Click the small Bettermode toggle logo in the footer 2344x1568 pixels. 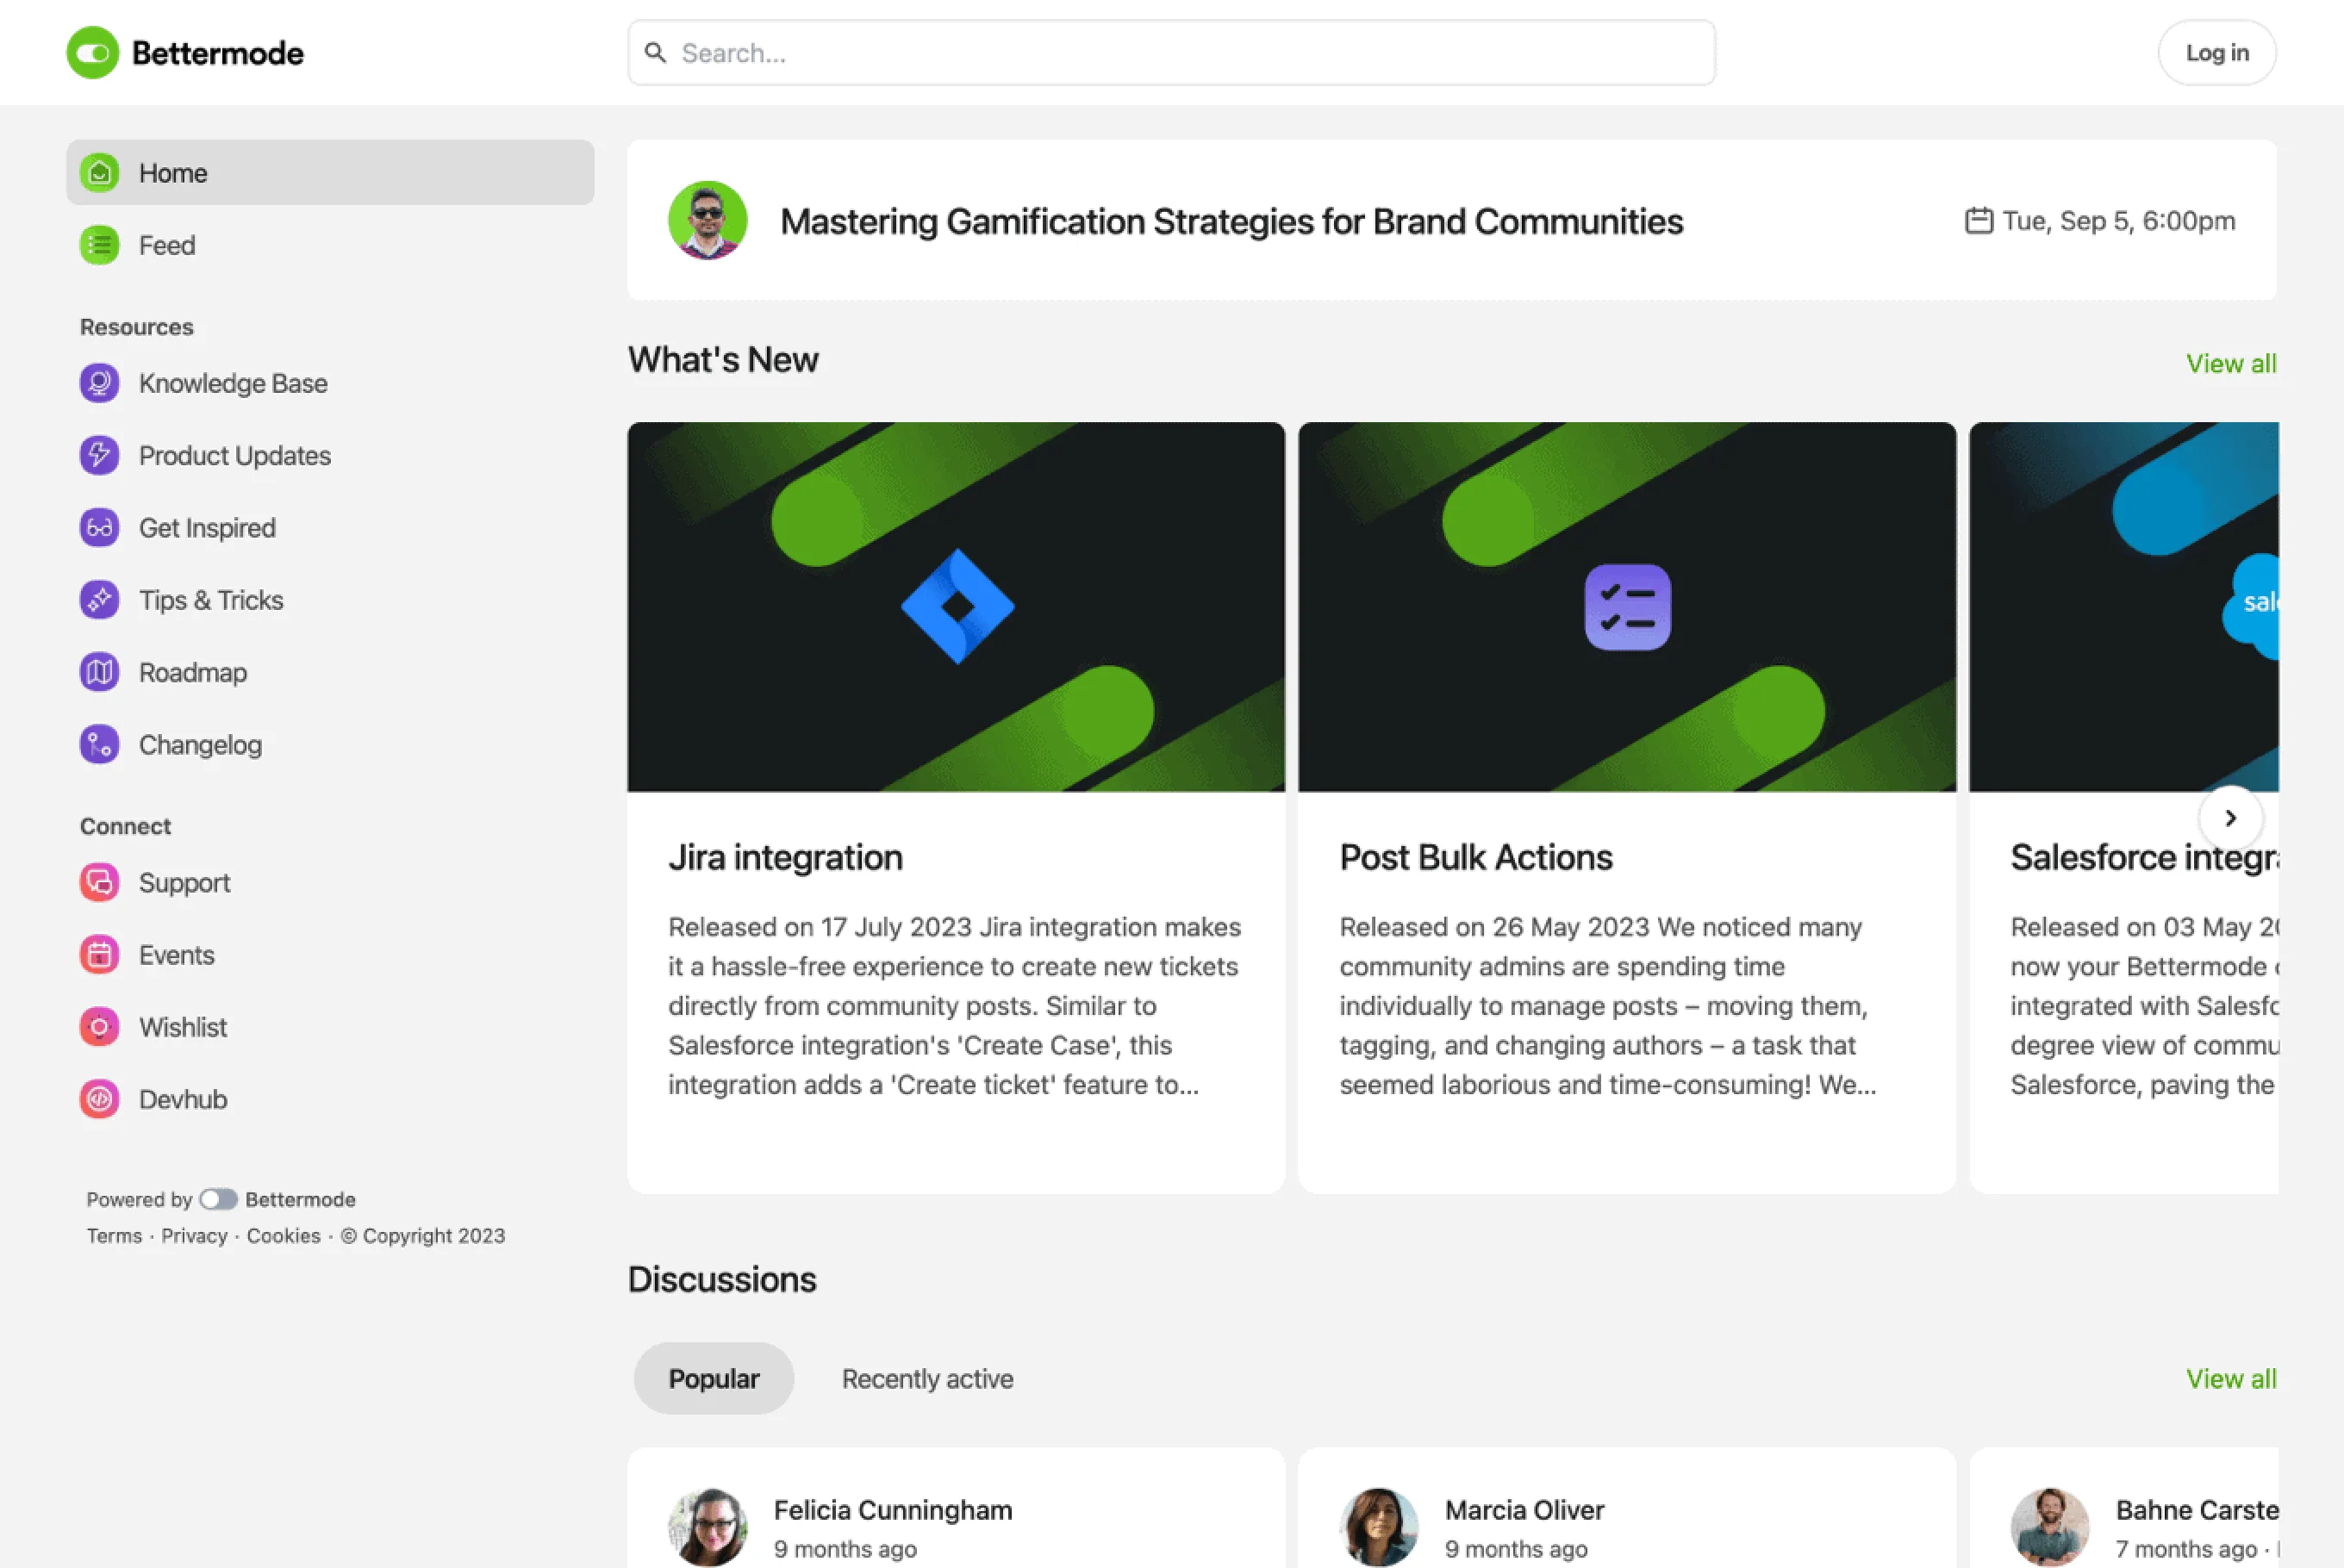pos(218,1199)
